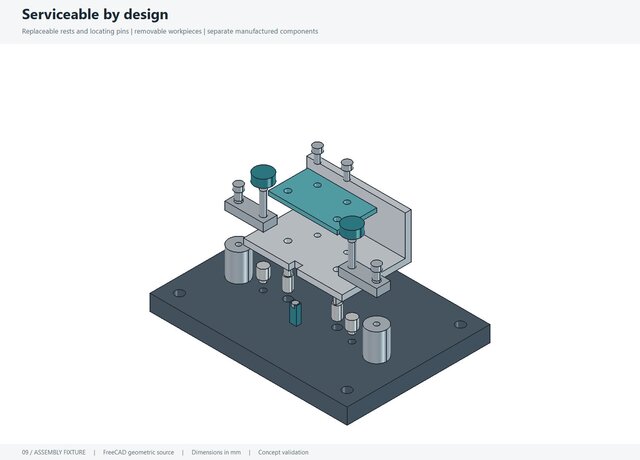640x460 pixels.
Task: Click "separate manufactured components" in the subtitle
Action: point(262,31)
